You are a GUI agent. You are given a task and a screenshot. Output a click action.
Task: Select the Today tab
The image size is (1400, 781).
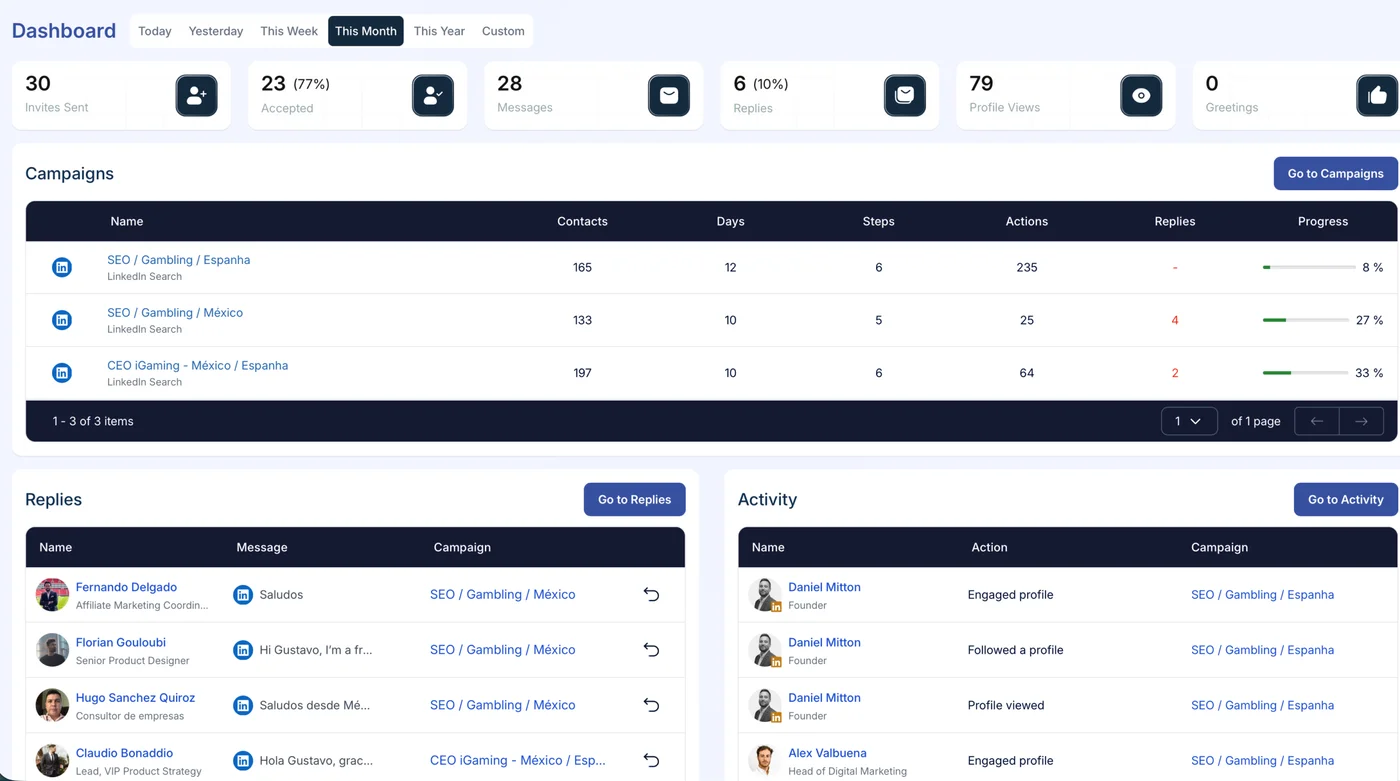point(155,31)
